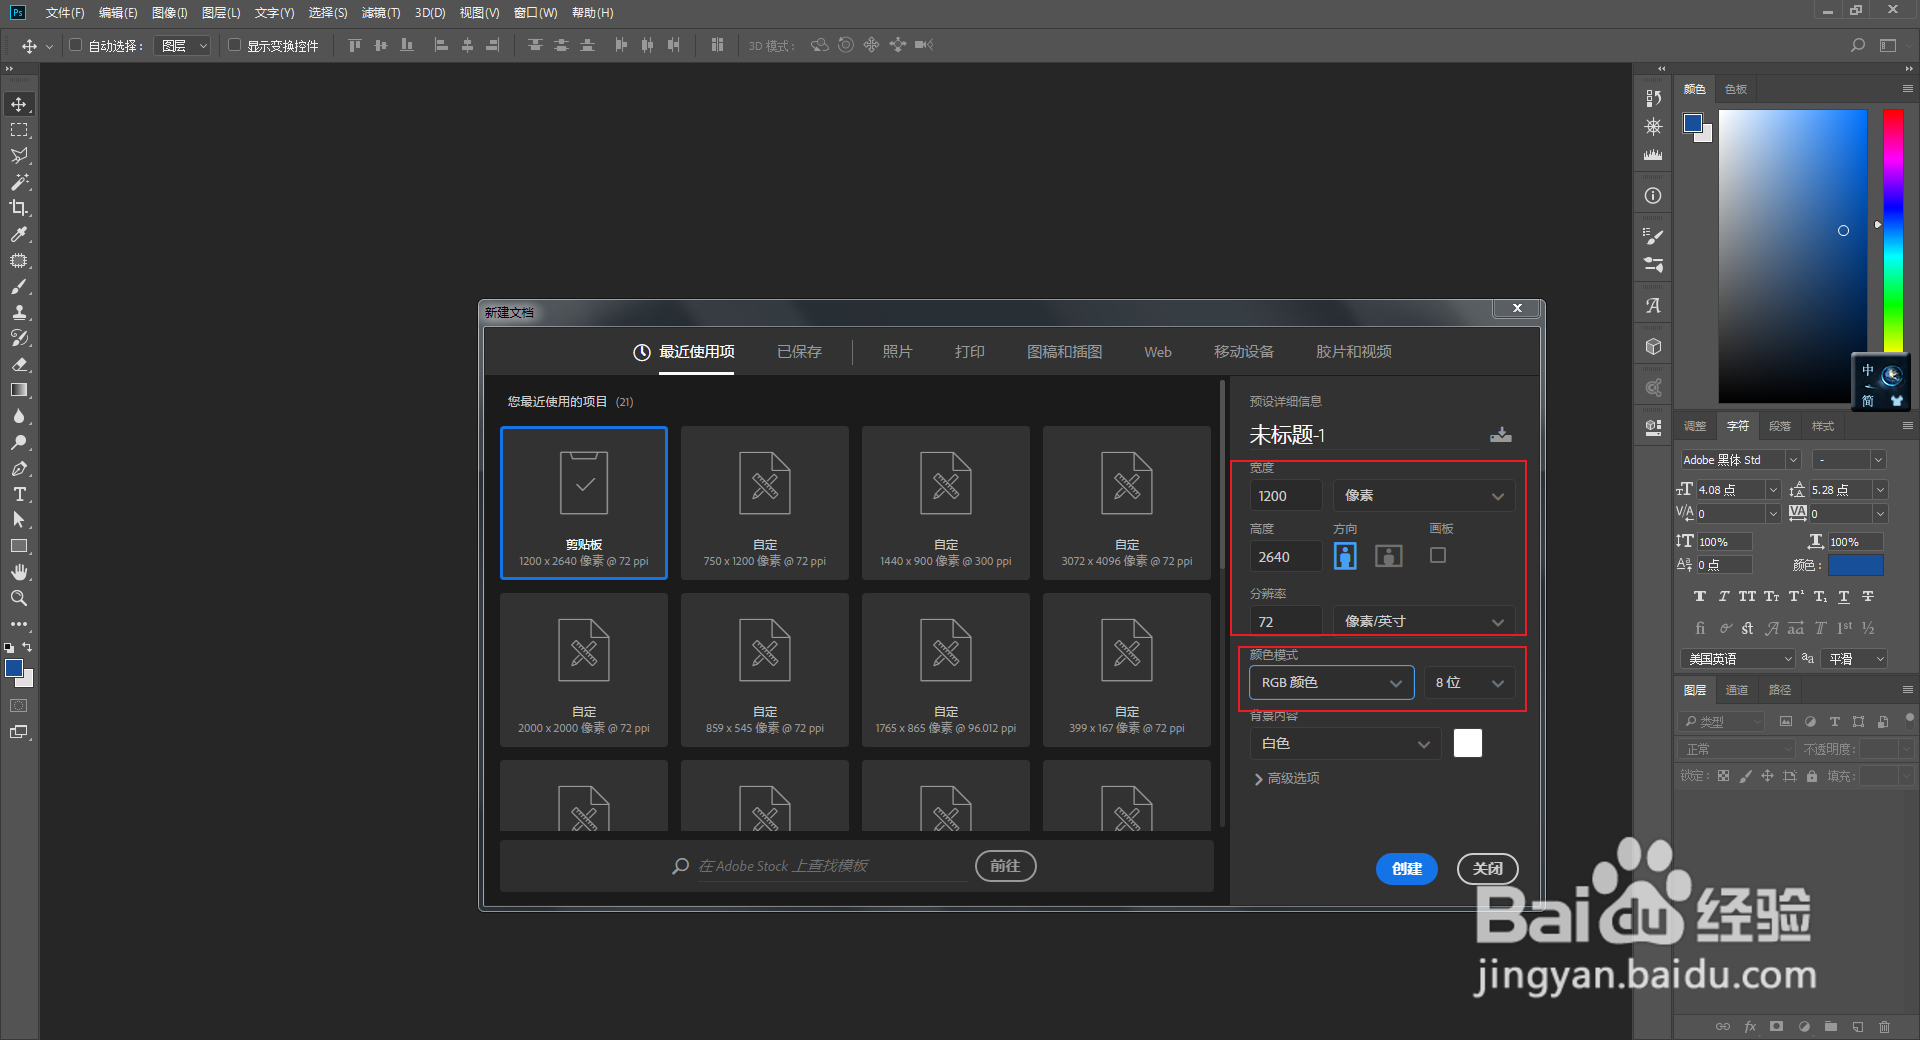Viewport: 1920px width, 1040px height.
Task: Click the blue text color swatch
Action: click(1856, 565)
